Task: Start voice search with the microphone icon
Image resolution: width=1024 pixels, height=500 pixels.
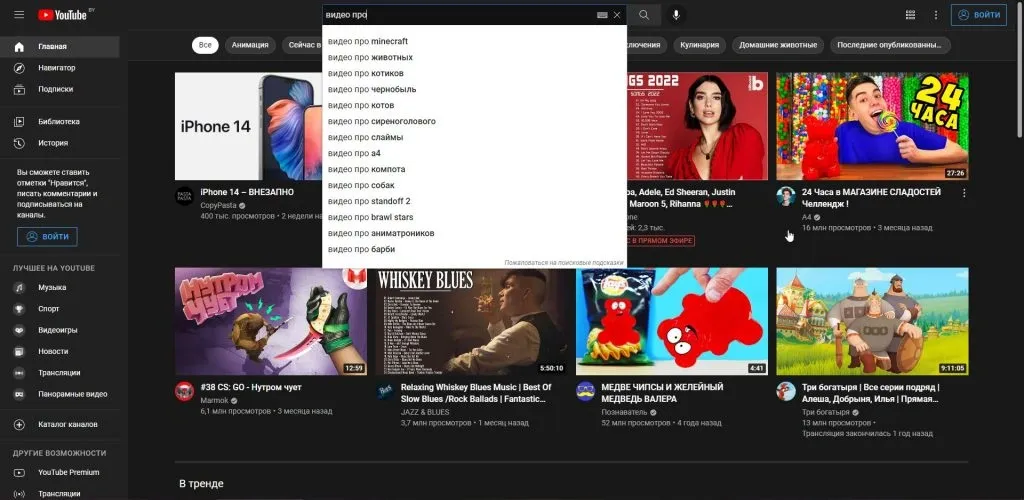Action: pos(676,15)
